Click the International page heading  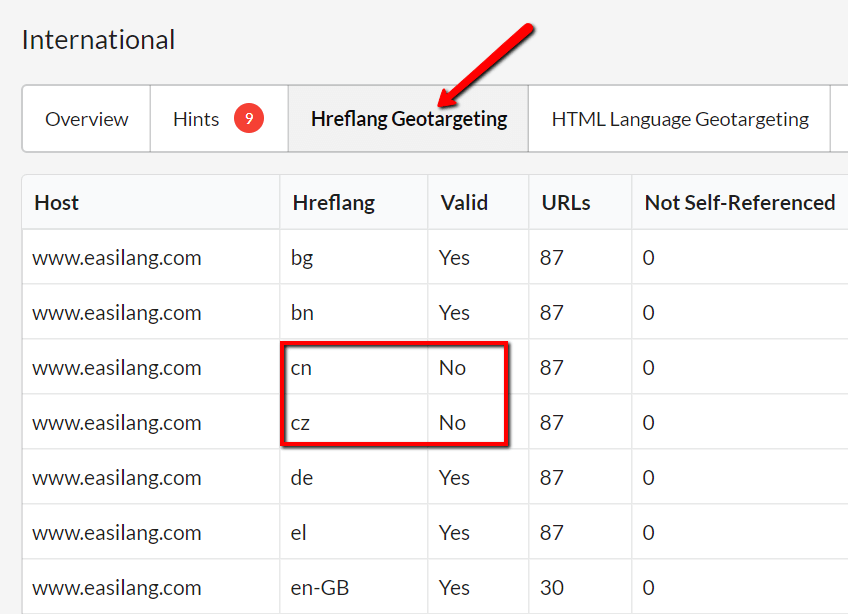(x=98, y=40)
